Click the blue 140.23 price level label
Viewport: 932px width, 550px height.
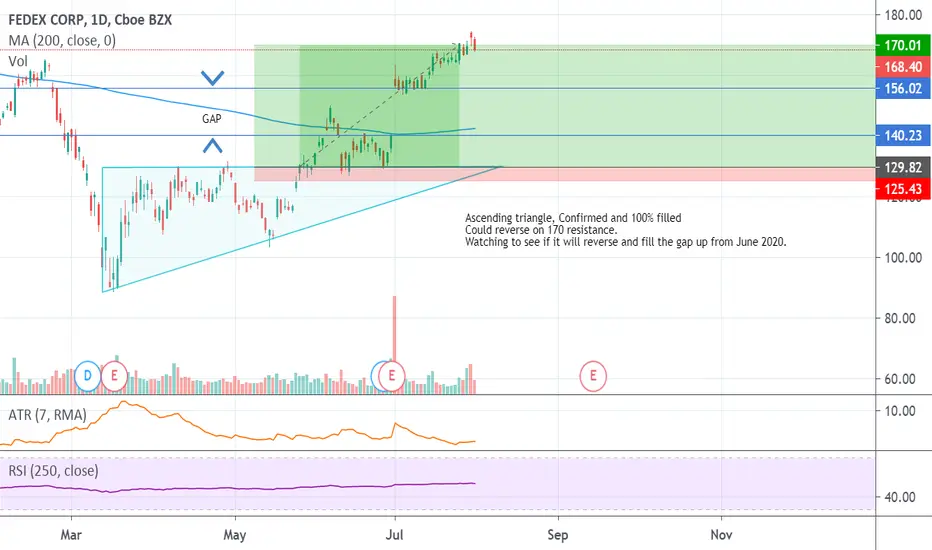tap(903, 136)
